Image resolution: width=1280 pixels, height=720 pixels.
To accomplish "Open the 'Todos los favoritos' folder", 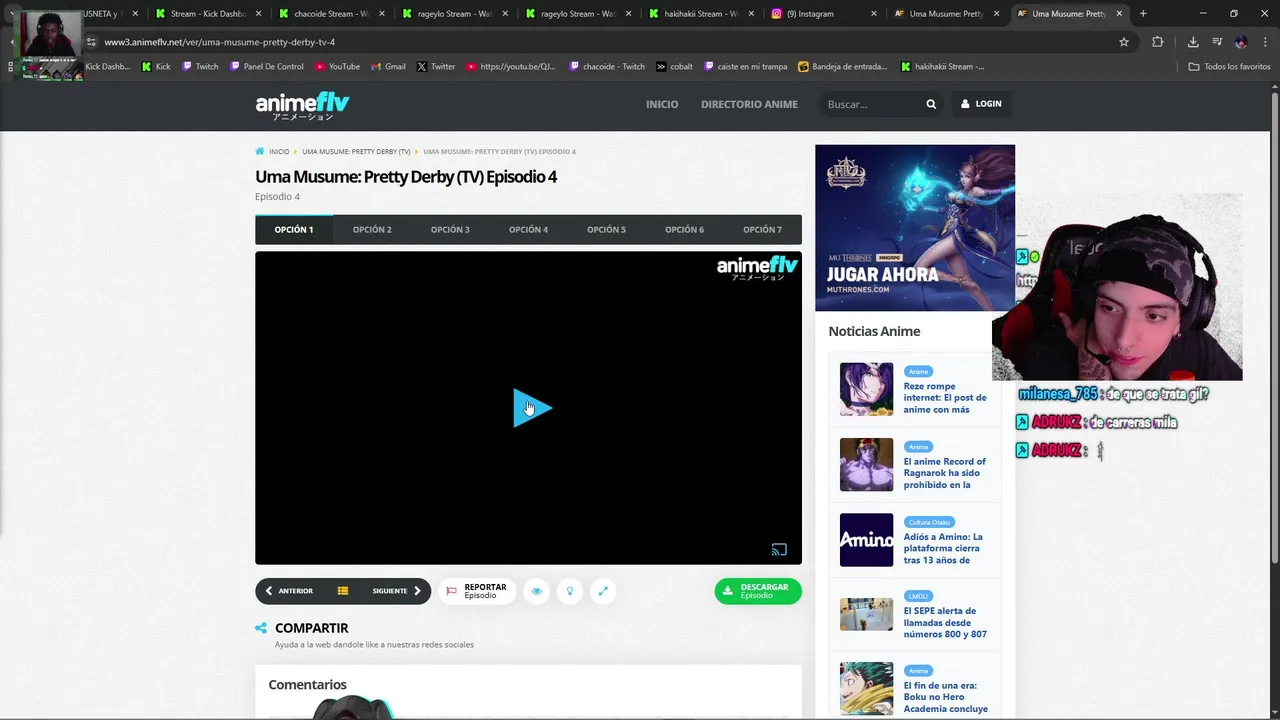I will (1230, 67).
